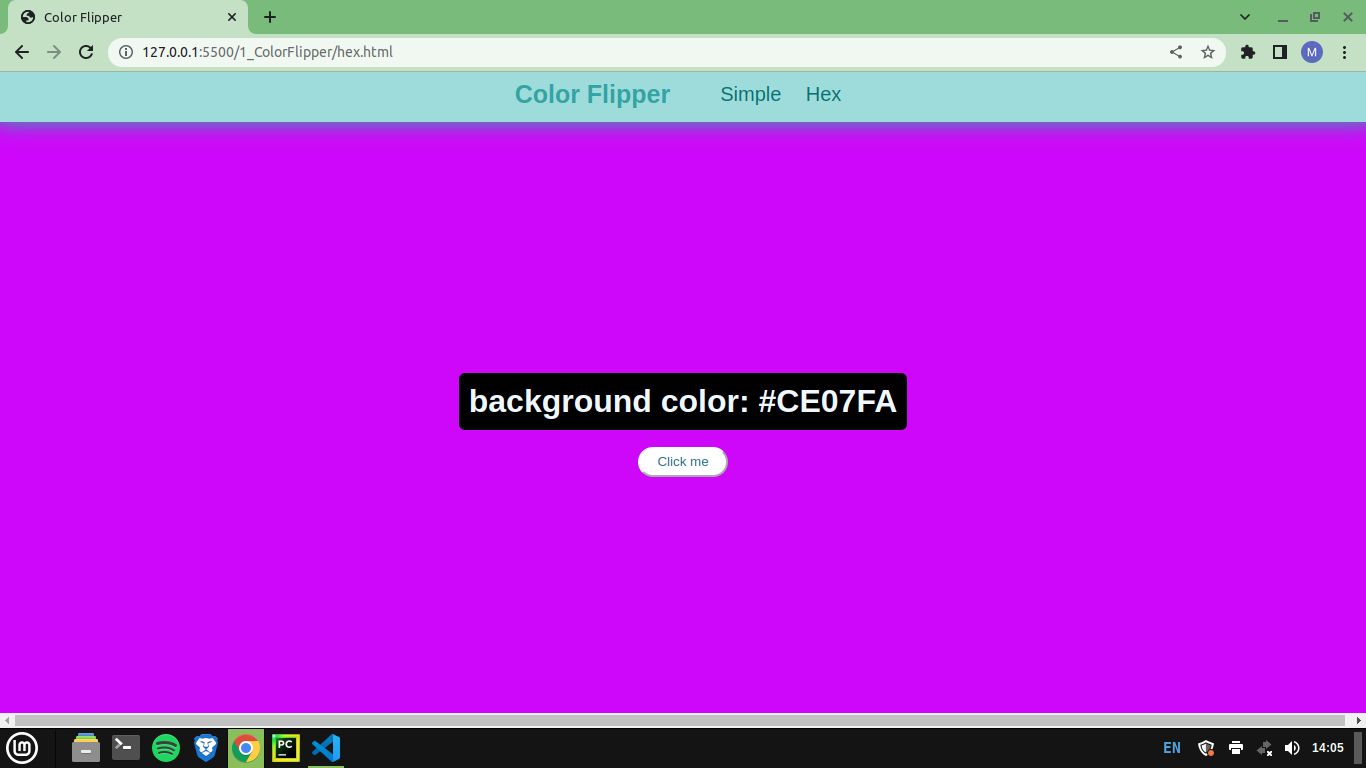Switch to the Hex navigation item
The height and width of the screenshot is (768, 1366).
[x=823, y=94]
